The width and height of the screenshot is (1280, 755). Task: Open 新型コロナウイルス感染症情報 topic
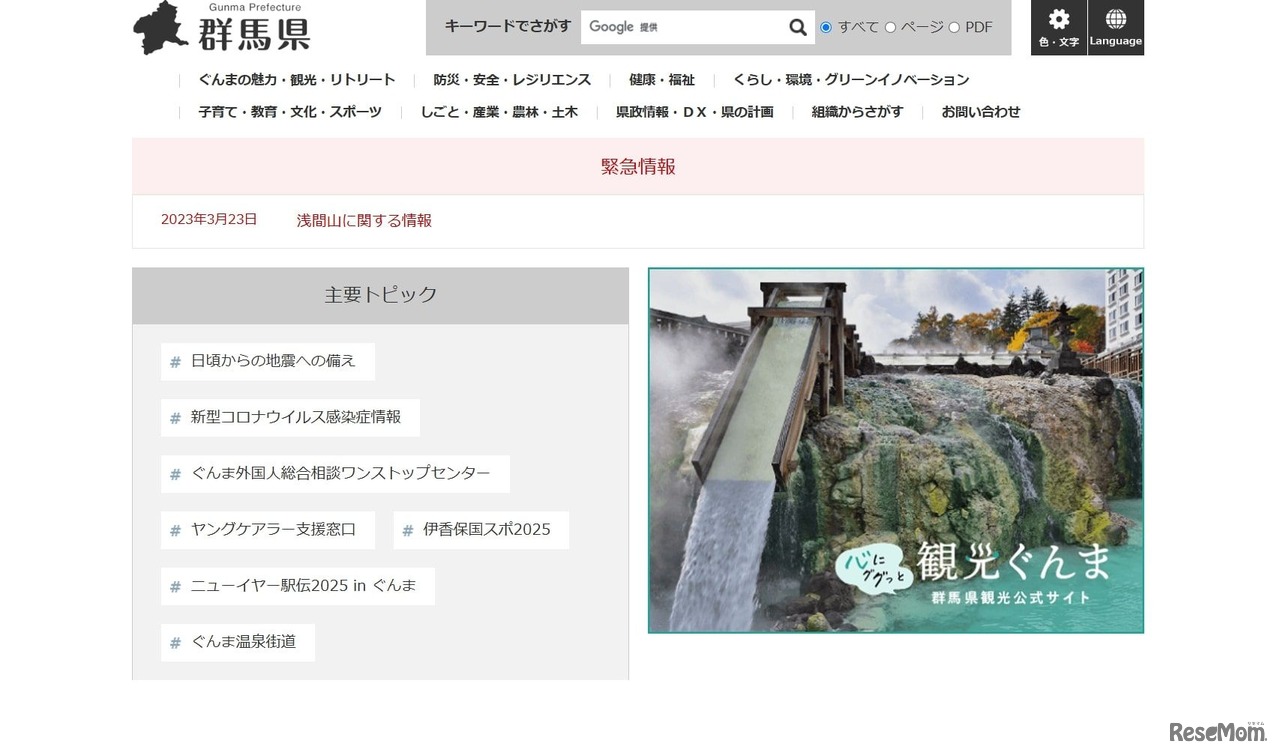(290, 418)
